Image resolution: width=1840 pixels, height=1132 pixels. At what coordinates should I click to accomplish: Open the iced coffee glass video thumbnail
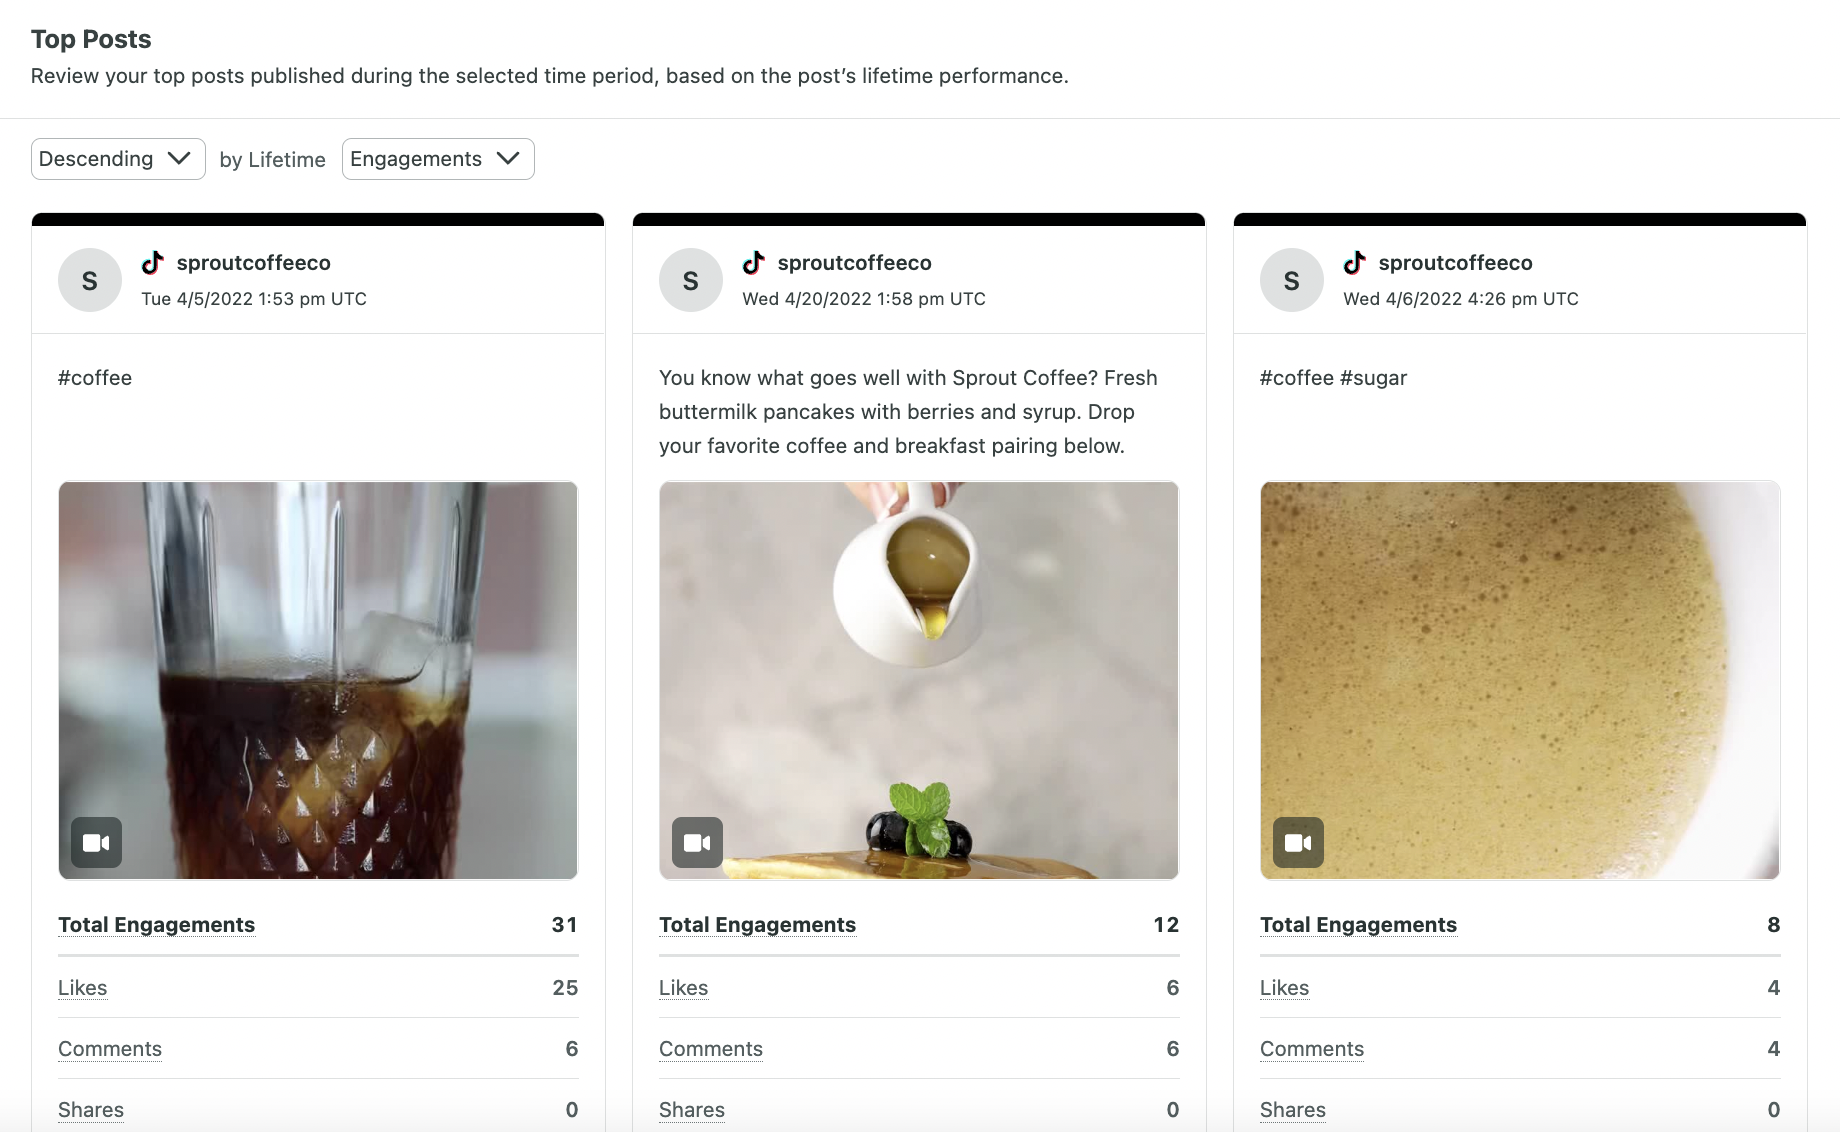coord(318,680)
